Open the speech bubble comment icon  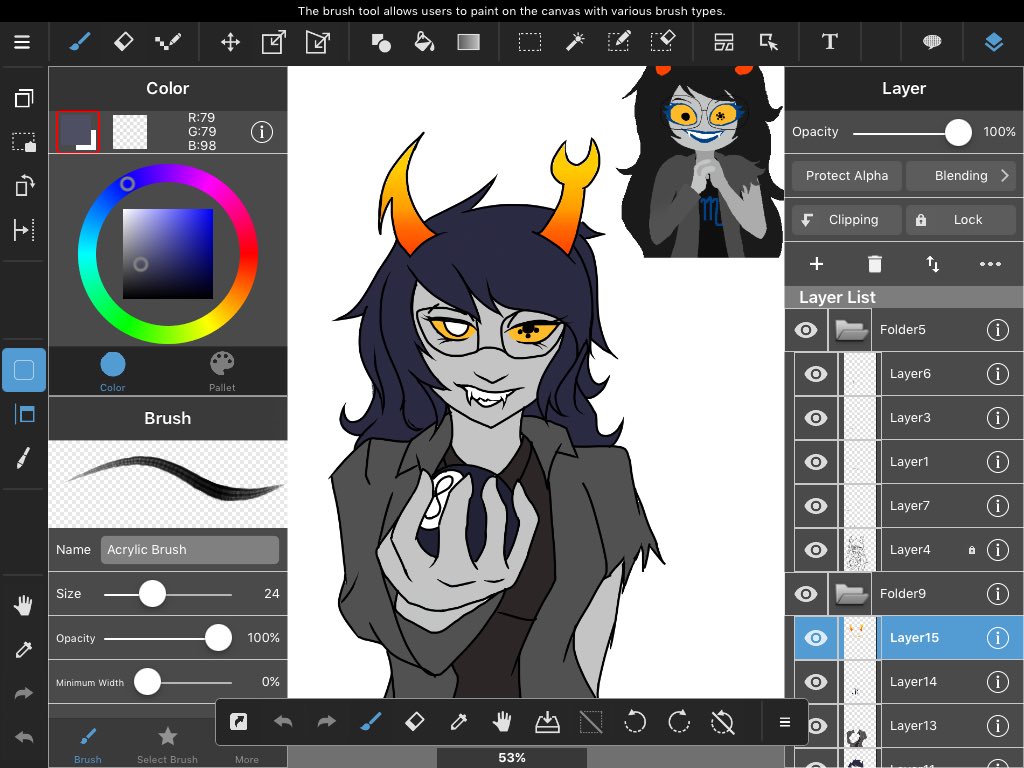point(932,42)
